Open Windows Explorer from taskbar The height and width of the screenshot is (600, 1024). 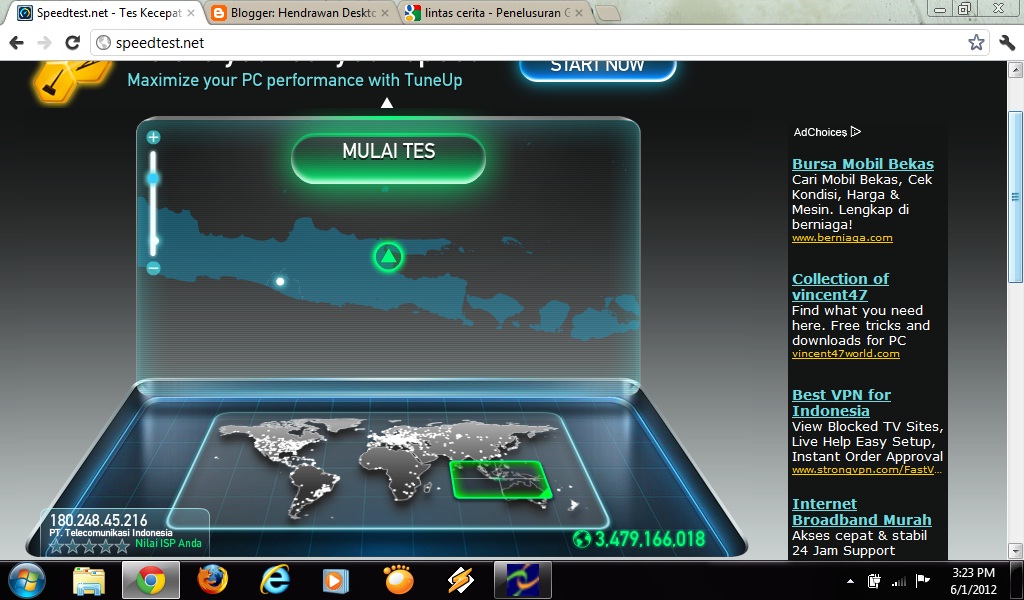pos(89,580)
